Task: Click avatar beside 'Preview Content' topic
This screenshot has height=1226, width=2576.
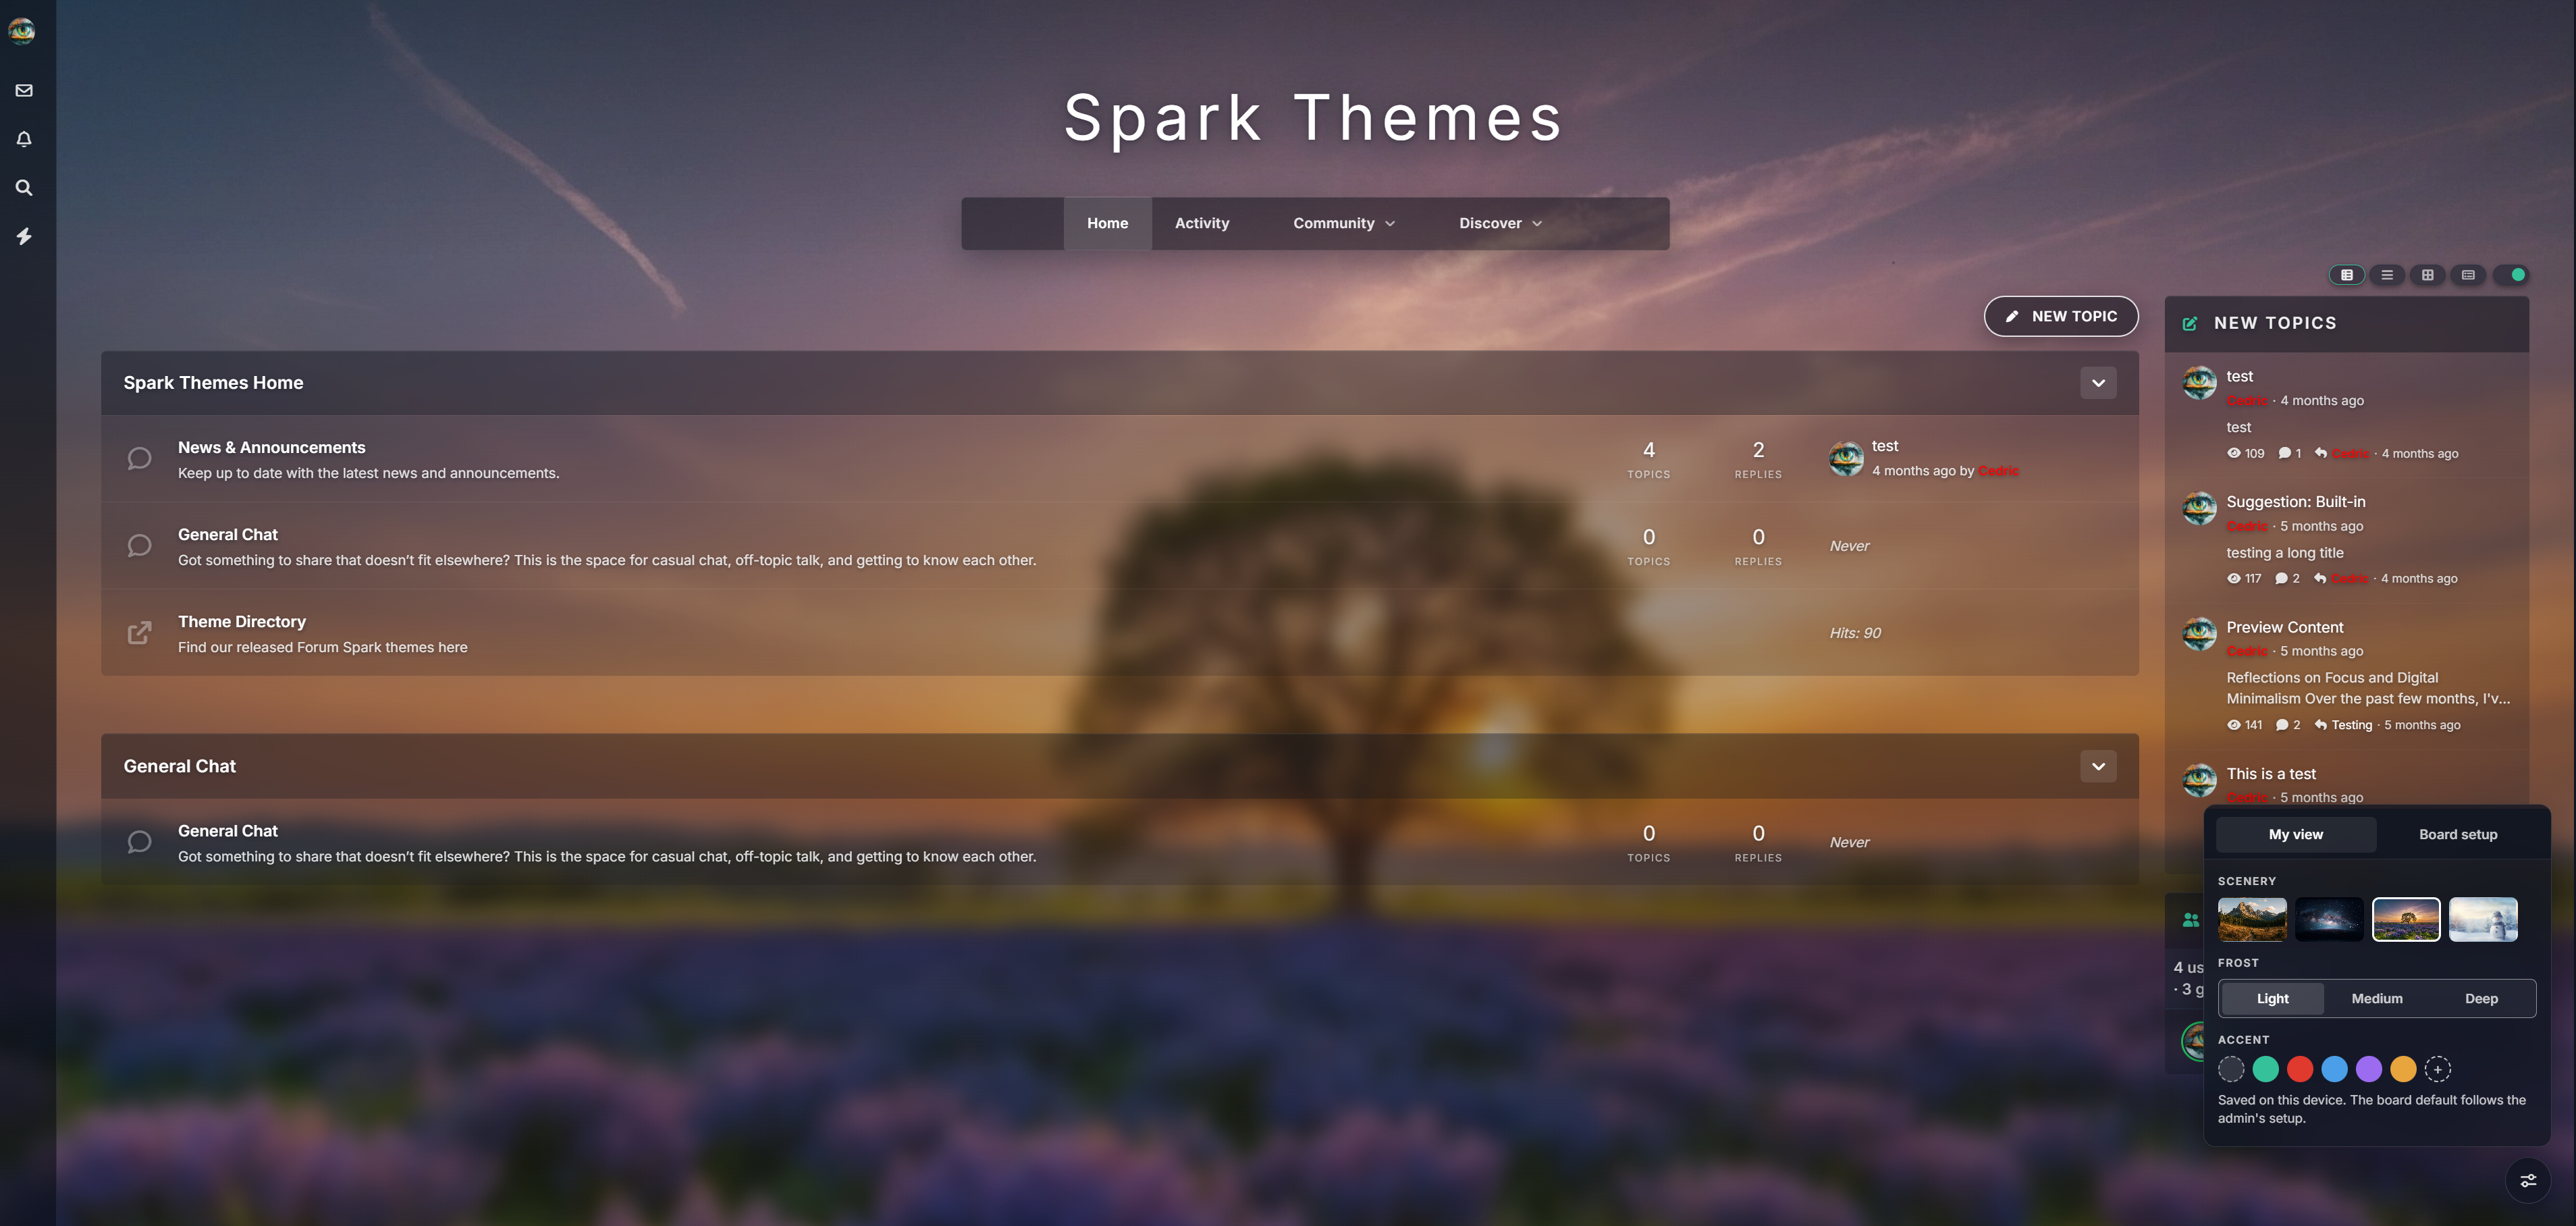Action: [x=2200, y=633]
